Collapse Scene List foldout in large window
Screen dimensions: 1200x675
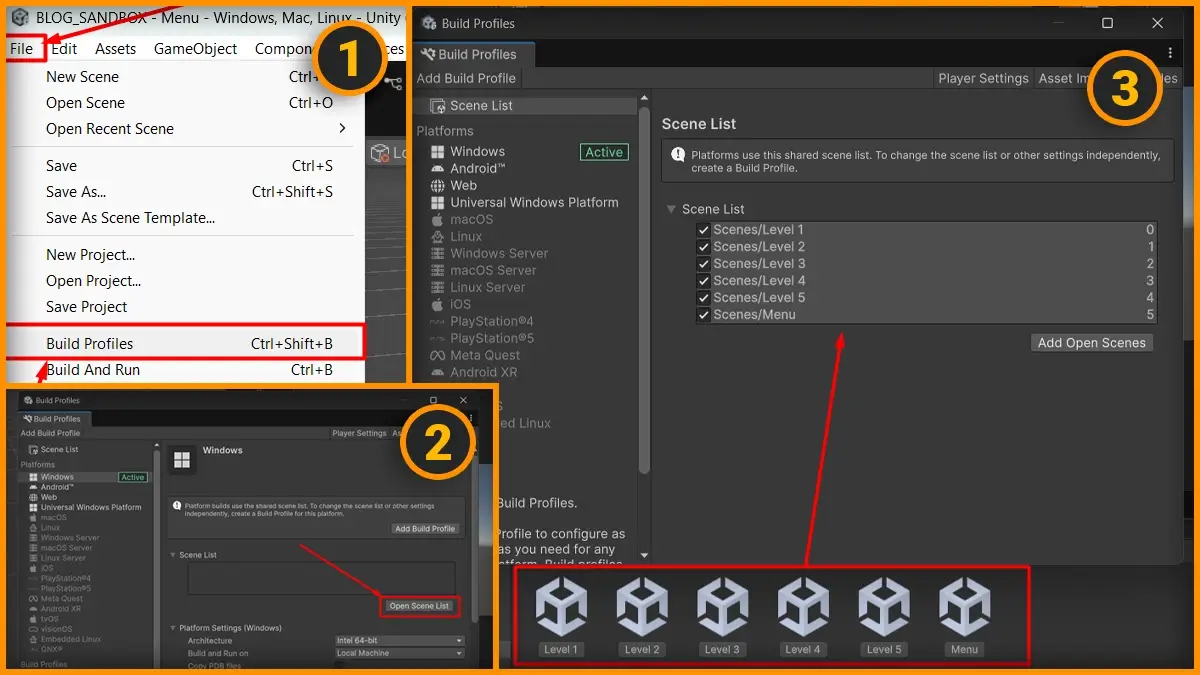click(x=672, y=209)
